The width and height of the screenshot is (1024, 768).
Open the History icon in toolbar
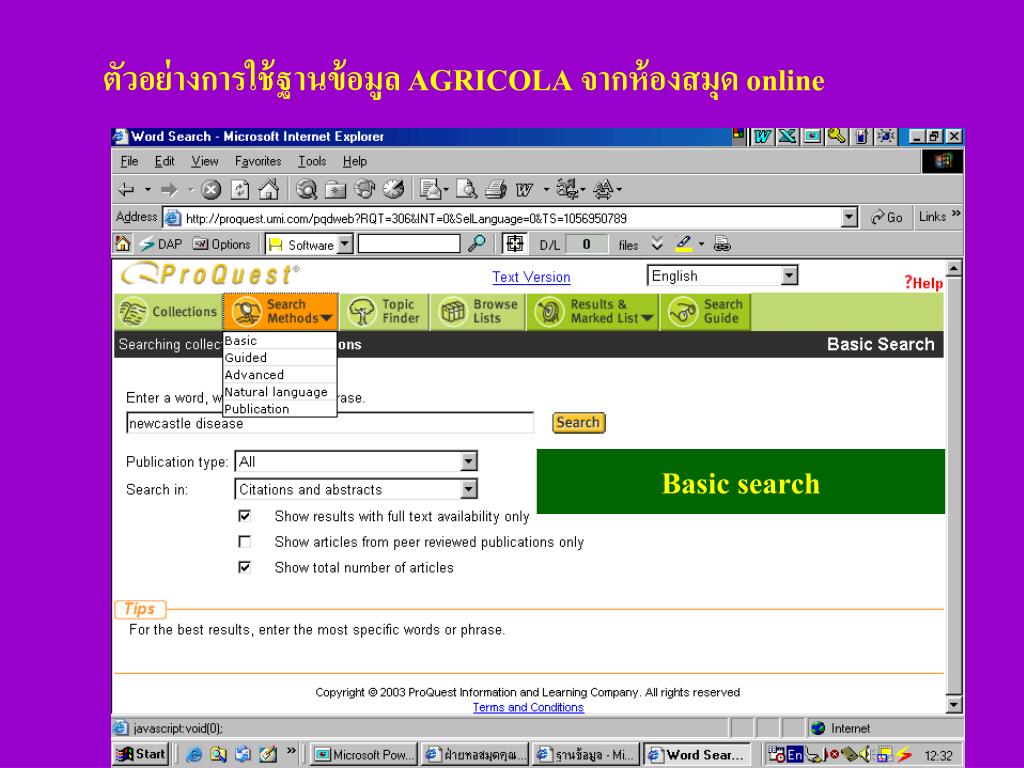393,190
